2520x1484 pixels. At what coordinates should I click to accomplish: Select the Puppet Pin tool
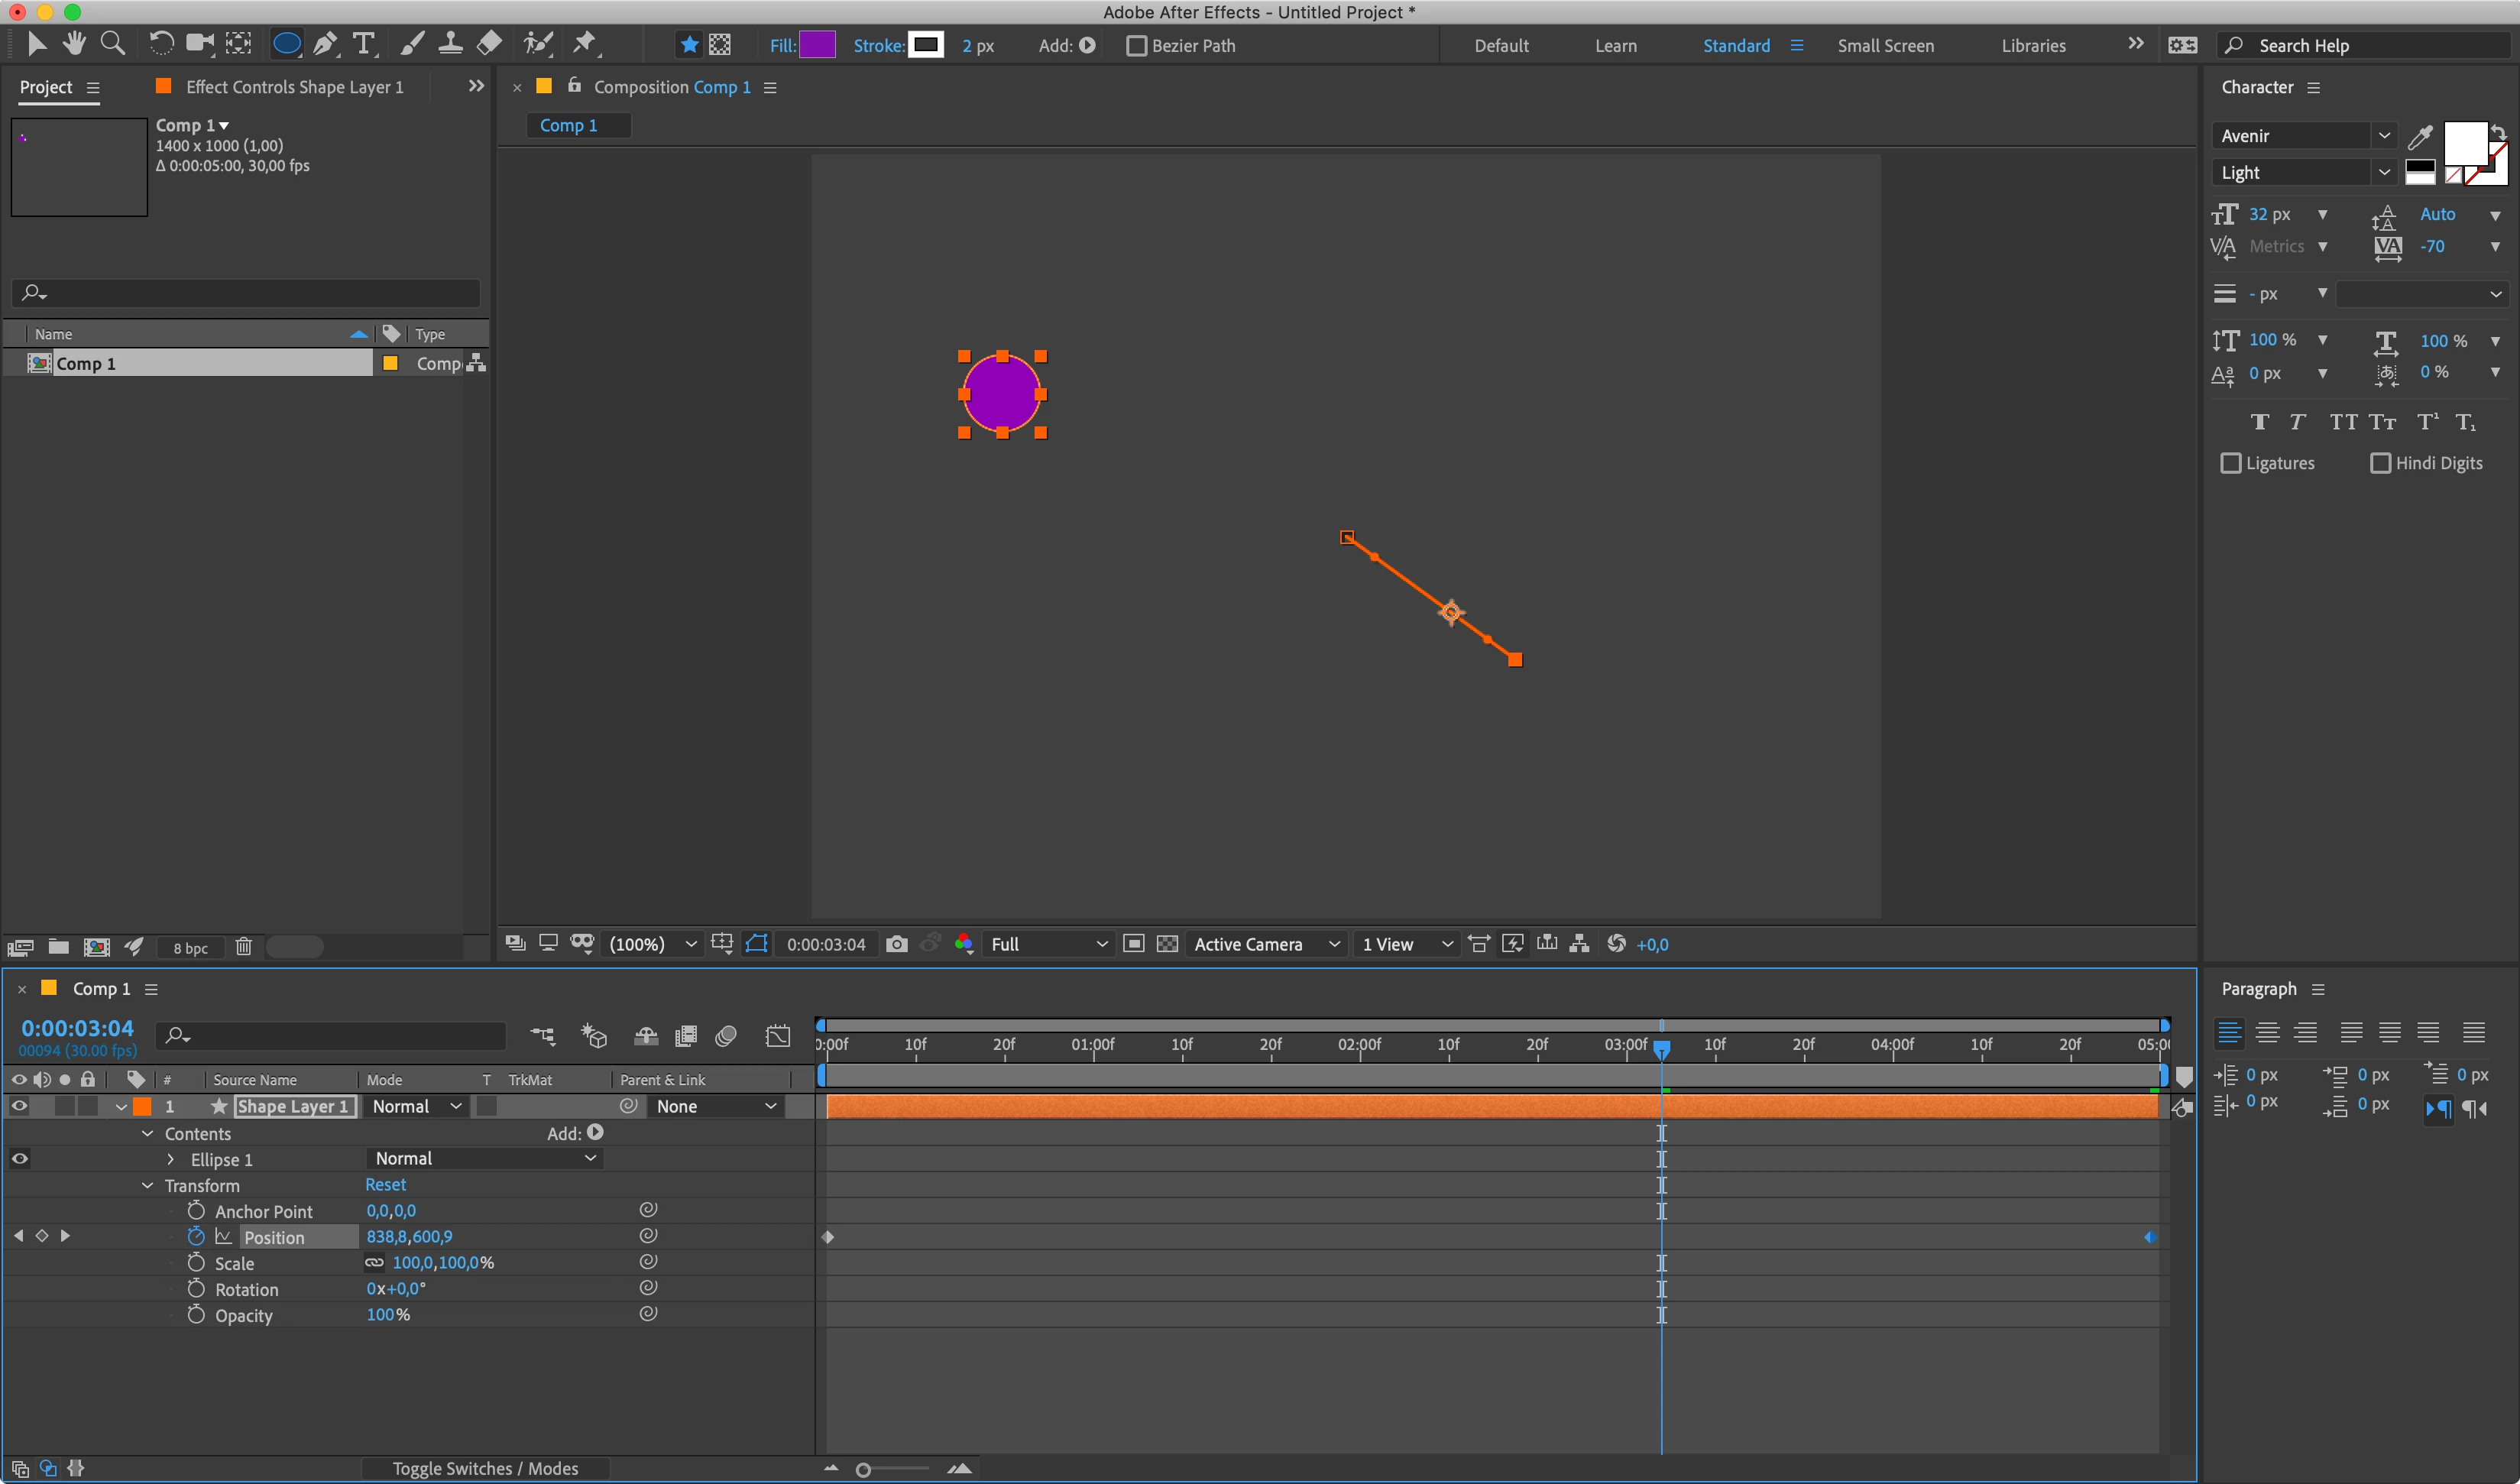584,44
